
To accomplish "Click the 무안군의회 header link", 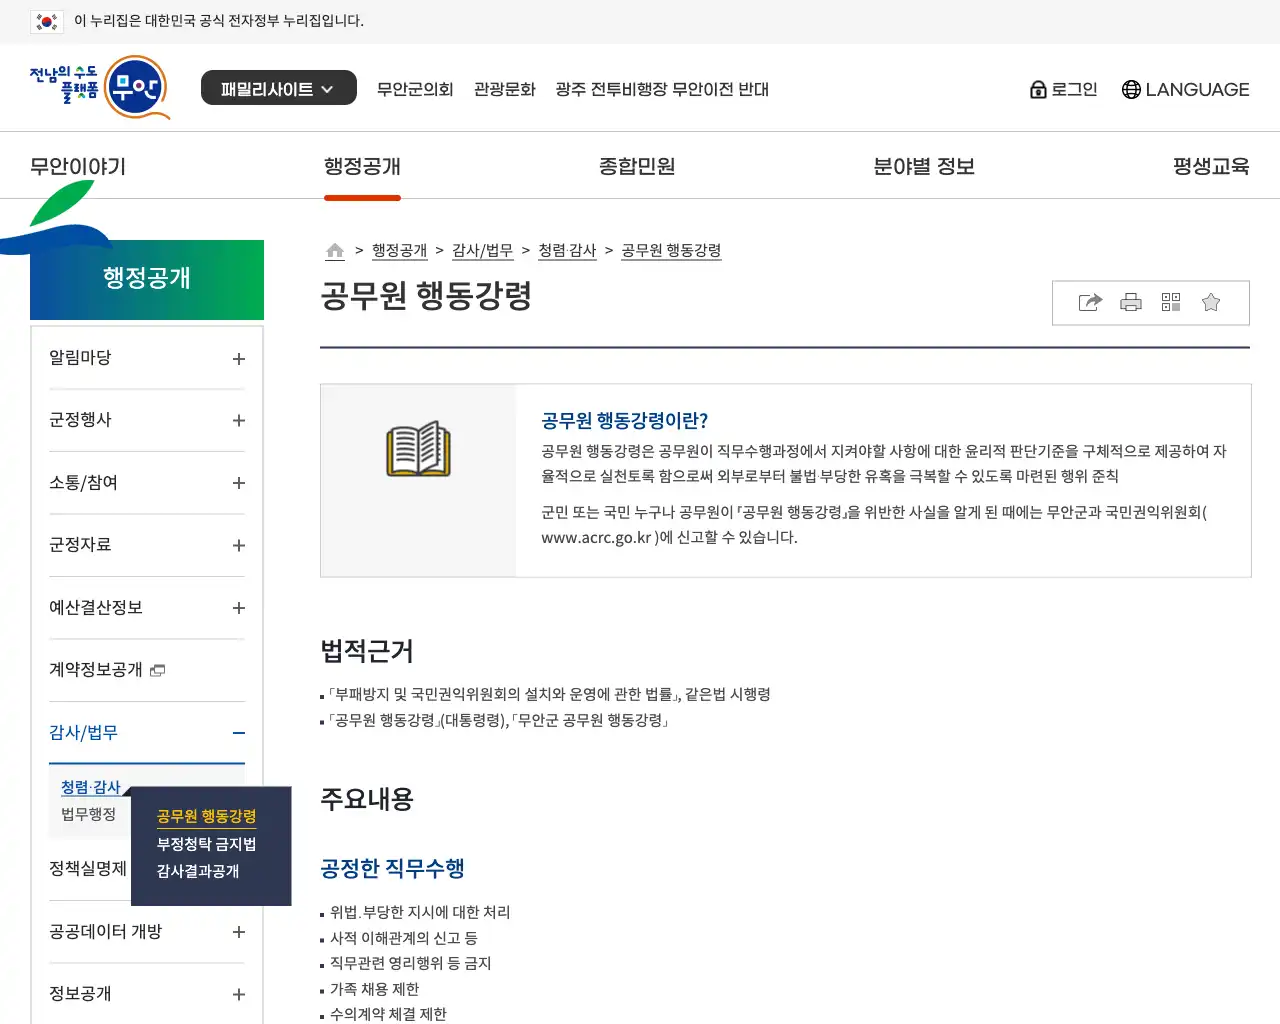I will [x=415, y=89].
